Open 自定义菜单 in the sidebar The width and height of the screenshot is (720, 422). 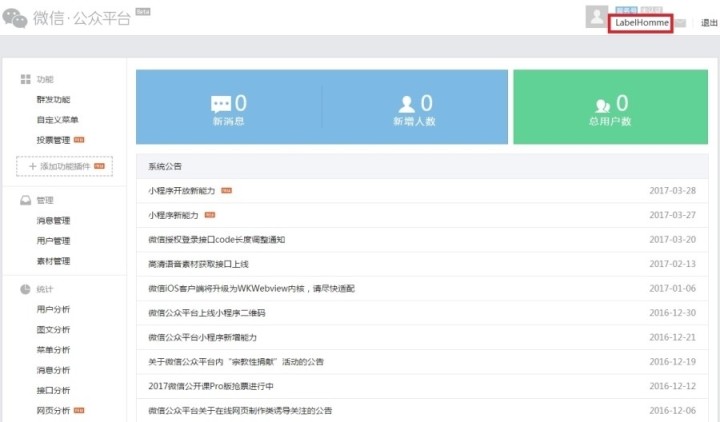tap(57, 119)
